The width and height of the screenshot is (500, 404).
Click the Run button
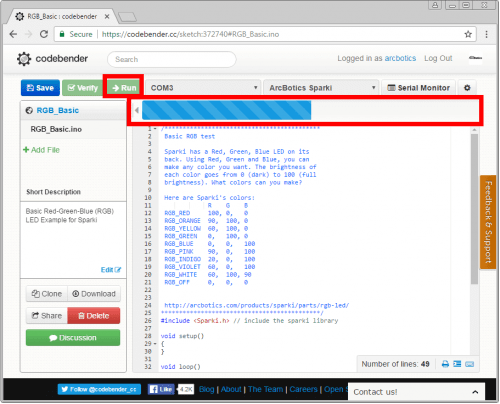point(124,88)
